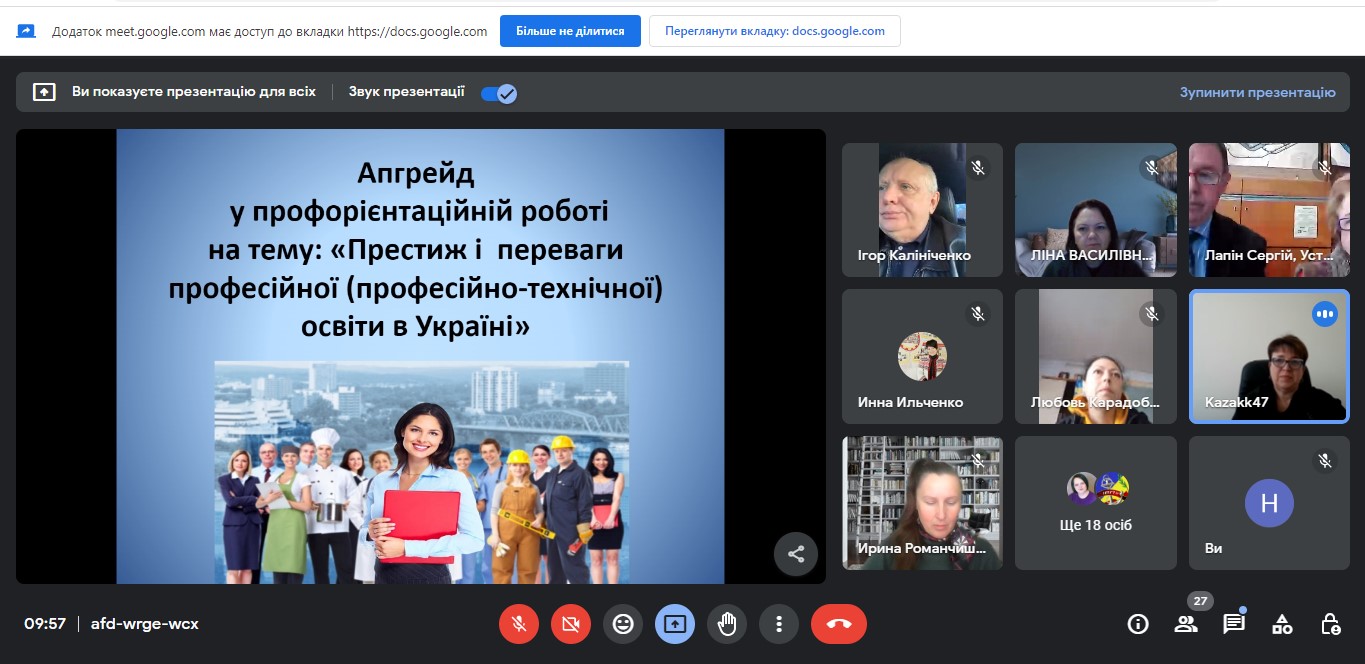This screenshot has width=1365, height=664.
Task: Click 'Більше не ділитися' button
Action: coord(570,31)
